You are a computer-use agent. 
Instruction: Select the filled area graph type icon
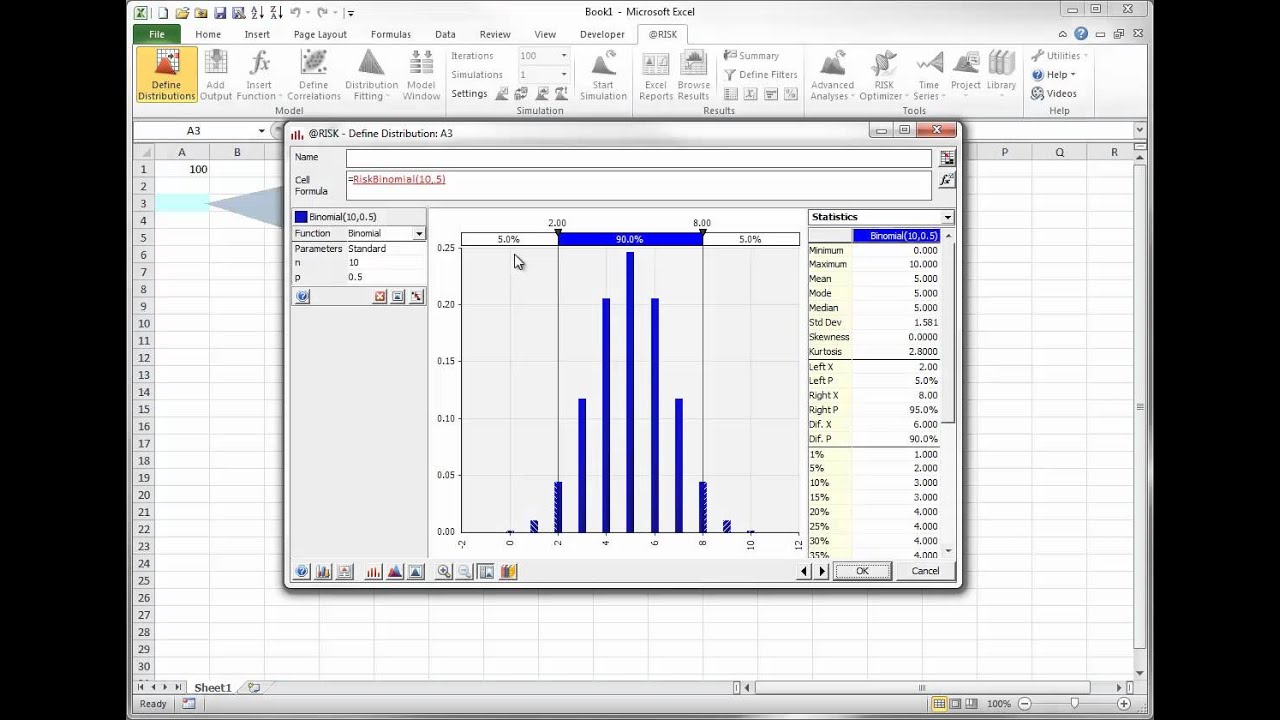(x=394, y=571)
